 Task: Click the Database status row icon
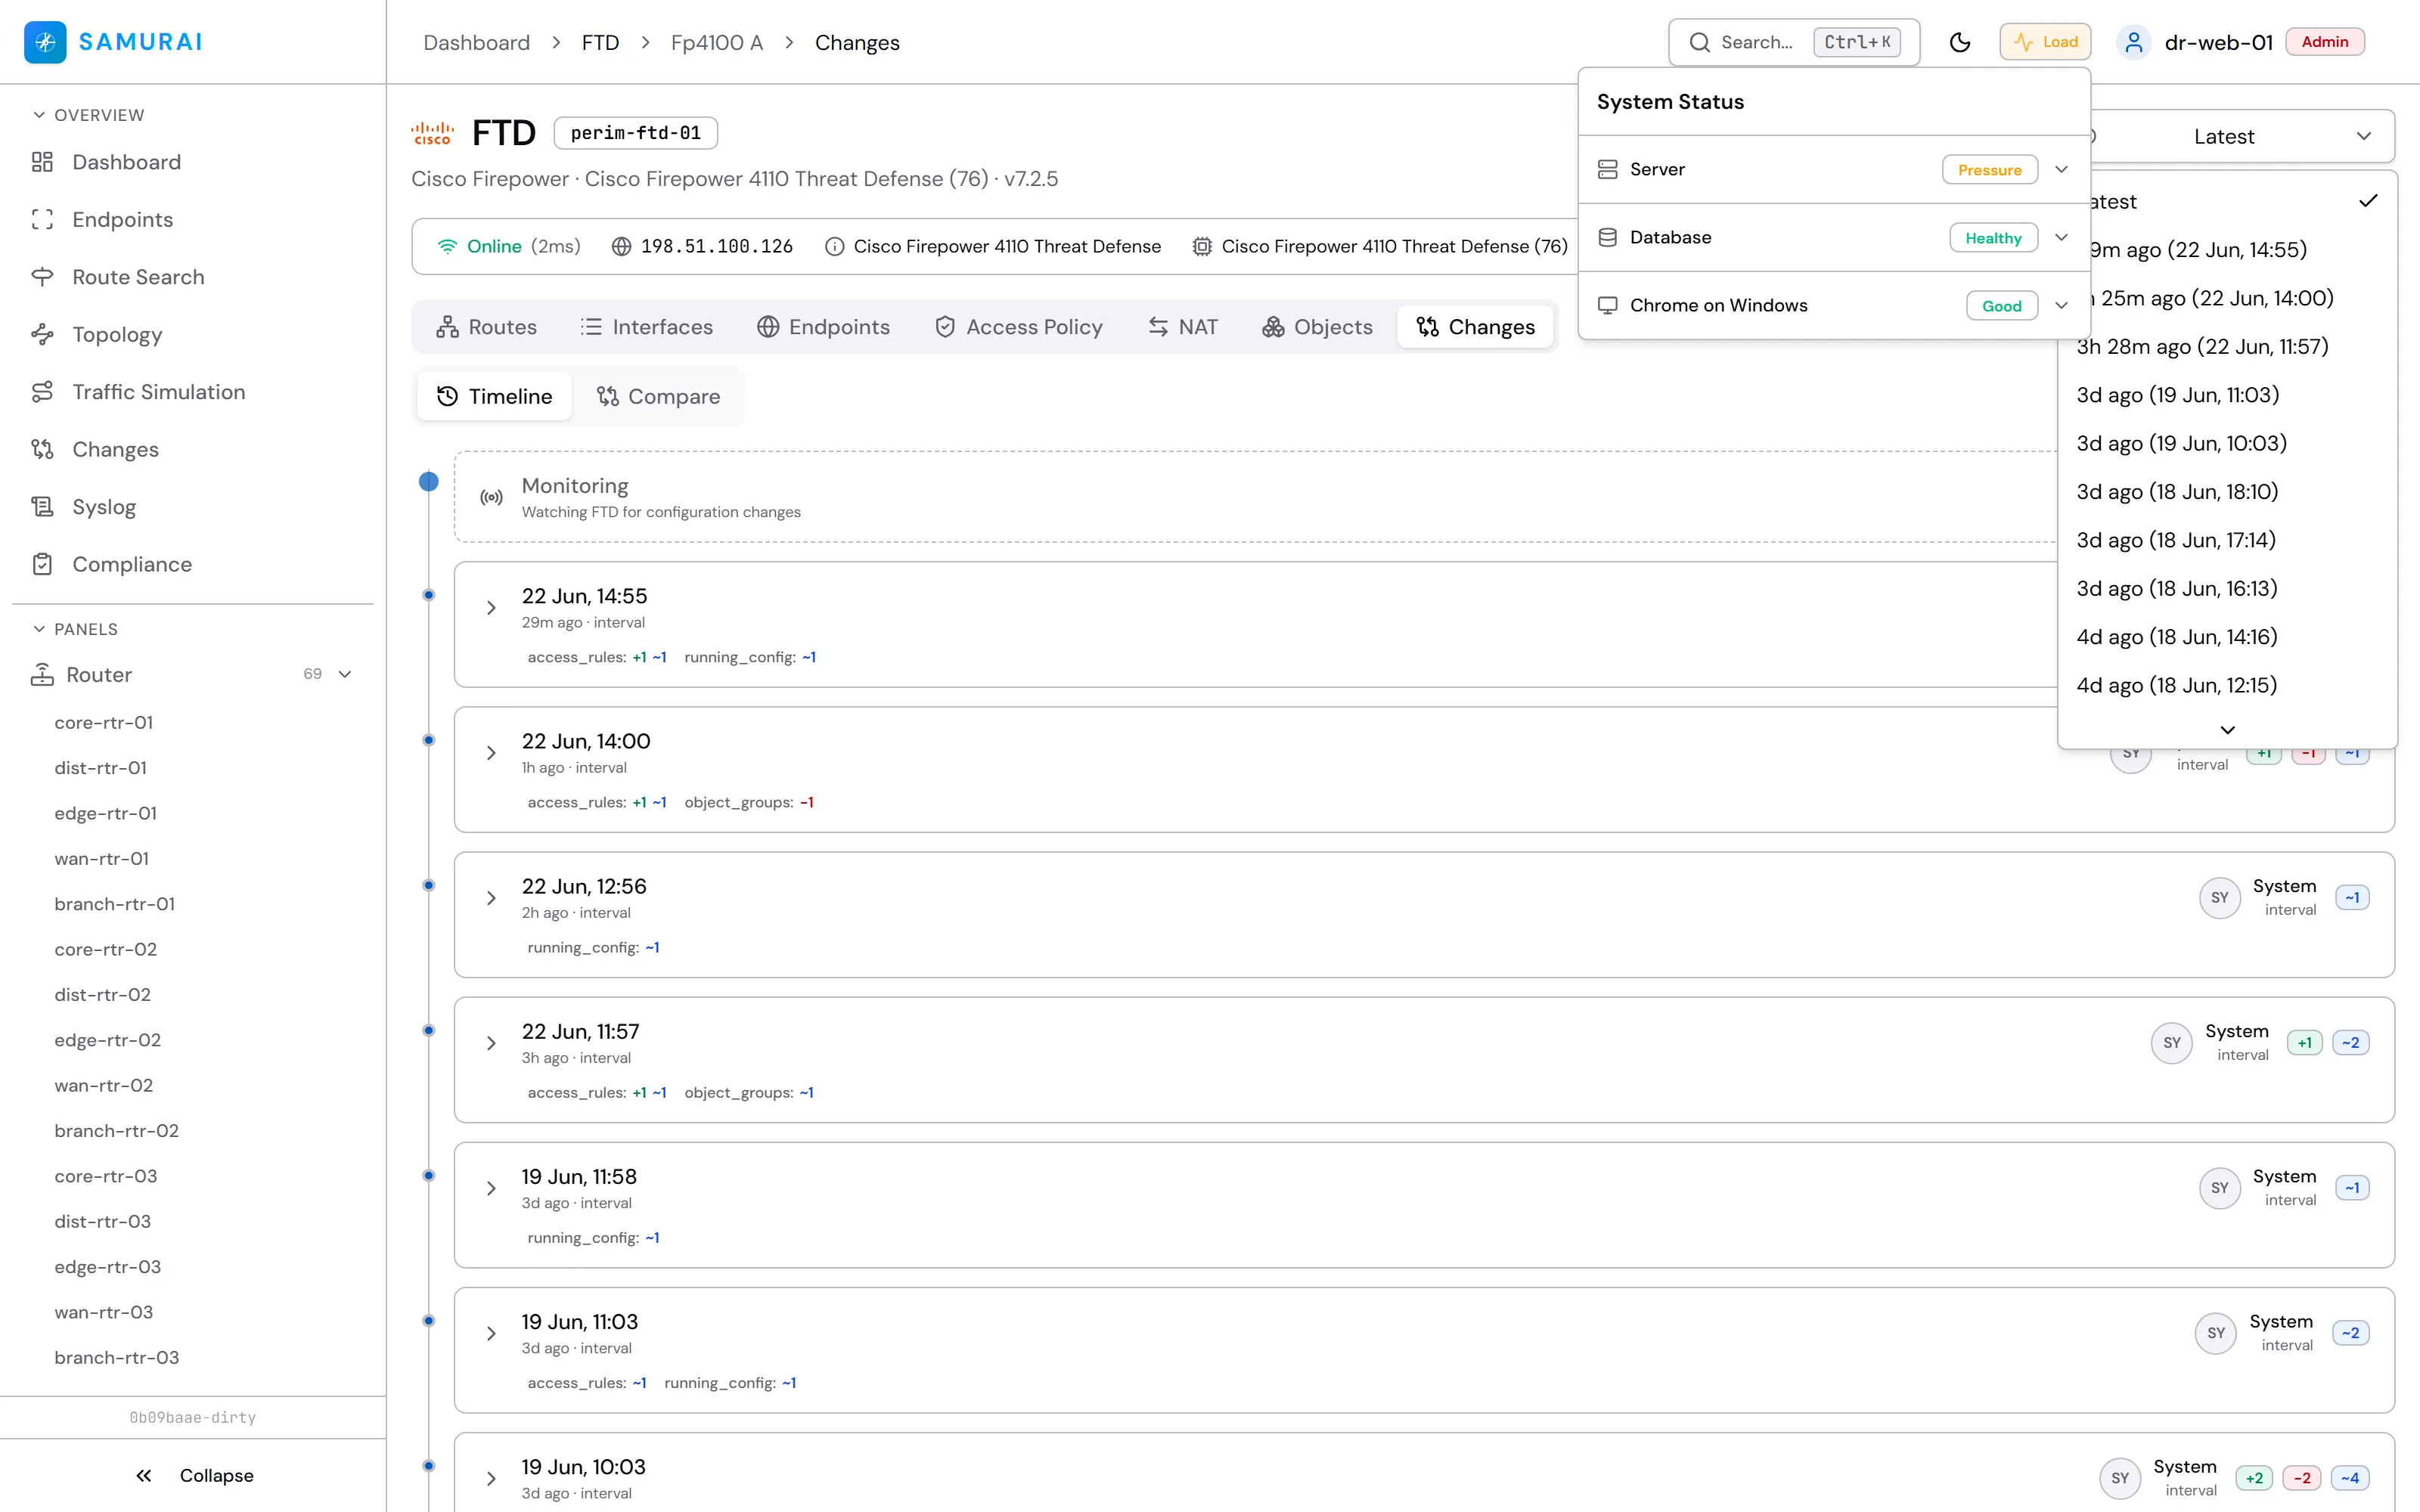(1607, 238)
